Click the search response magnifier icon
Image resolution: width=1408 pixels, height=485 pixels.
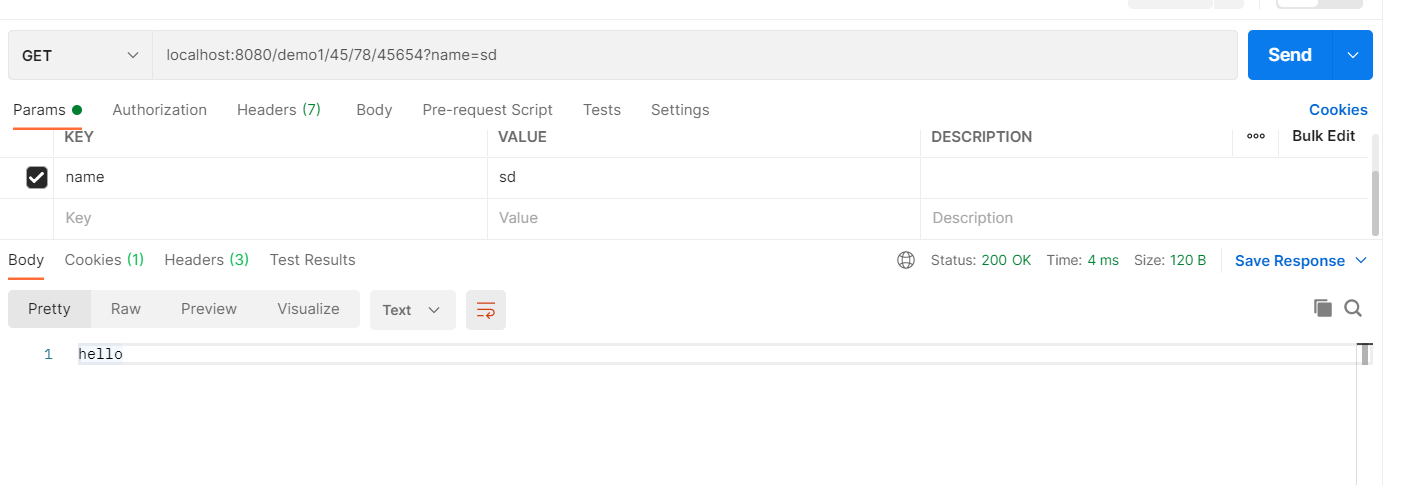pyautogui.click(x=1353, y=308)
